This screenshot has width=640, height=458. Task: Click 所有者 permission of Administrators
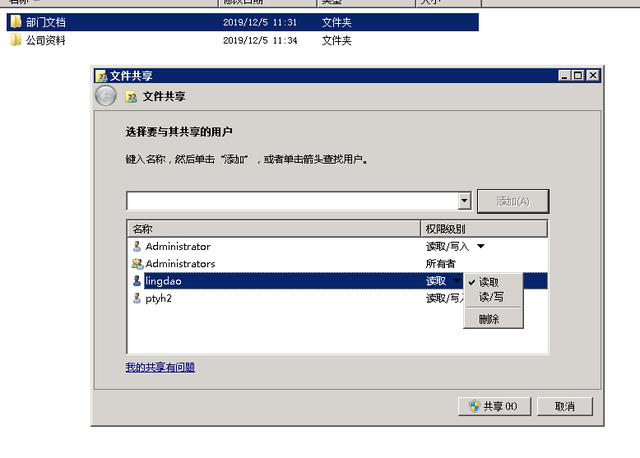(440, 264)
